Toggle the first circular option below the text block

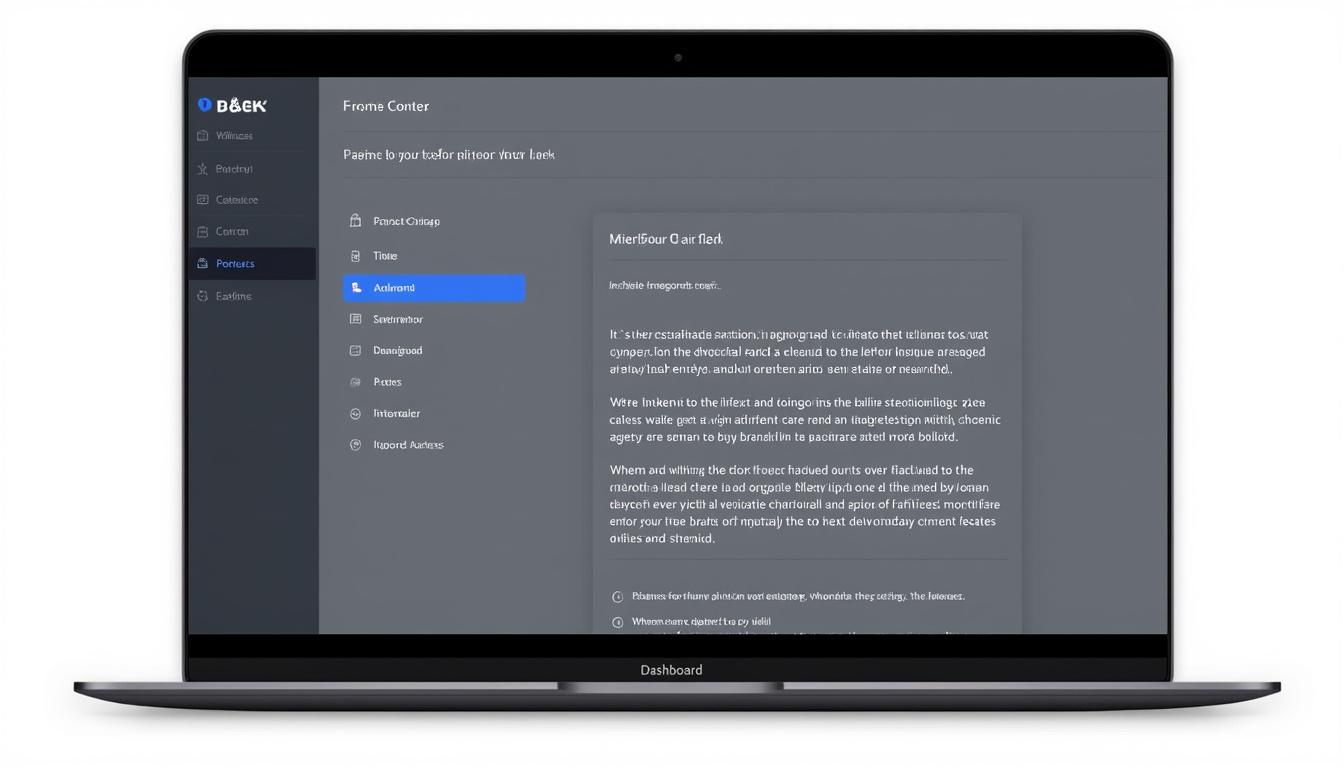[617, 595]
